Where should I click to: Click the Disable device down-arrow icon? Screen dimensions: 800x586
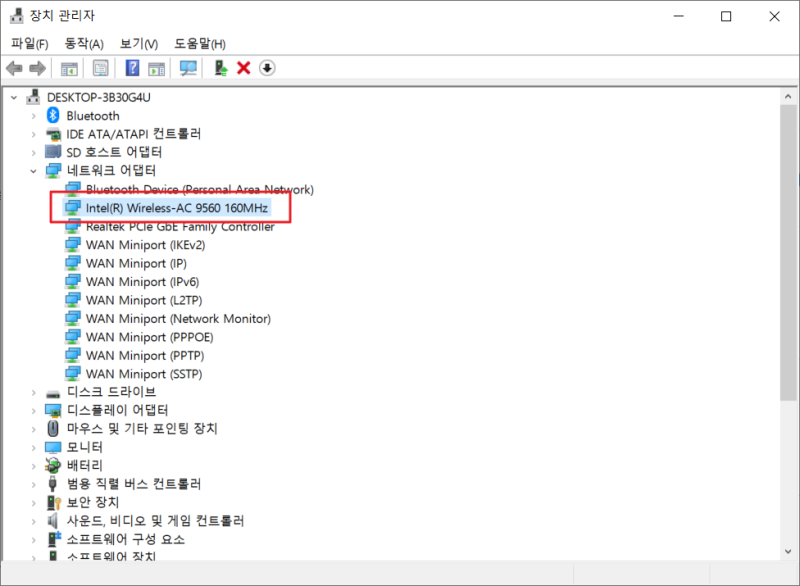266,67
